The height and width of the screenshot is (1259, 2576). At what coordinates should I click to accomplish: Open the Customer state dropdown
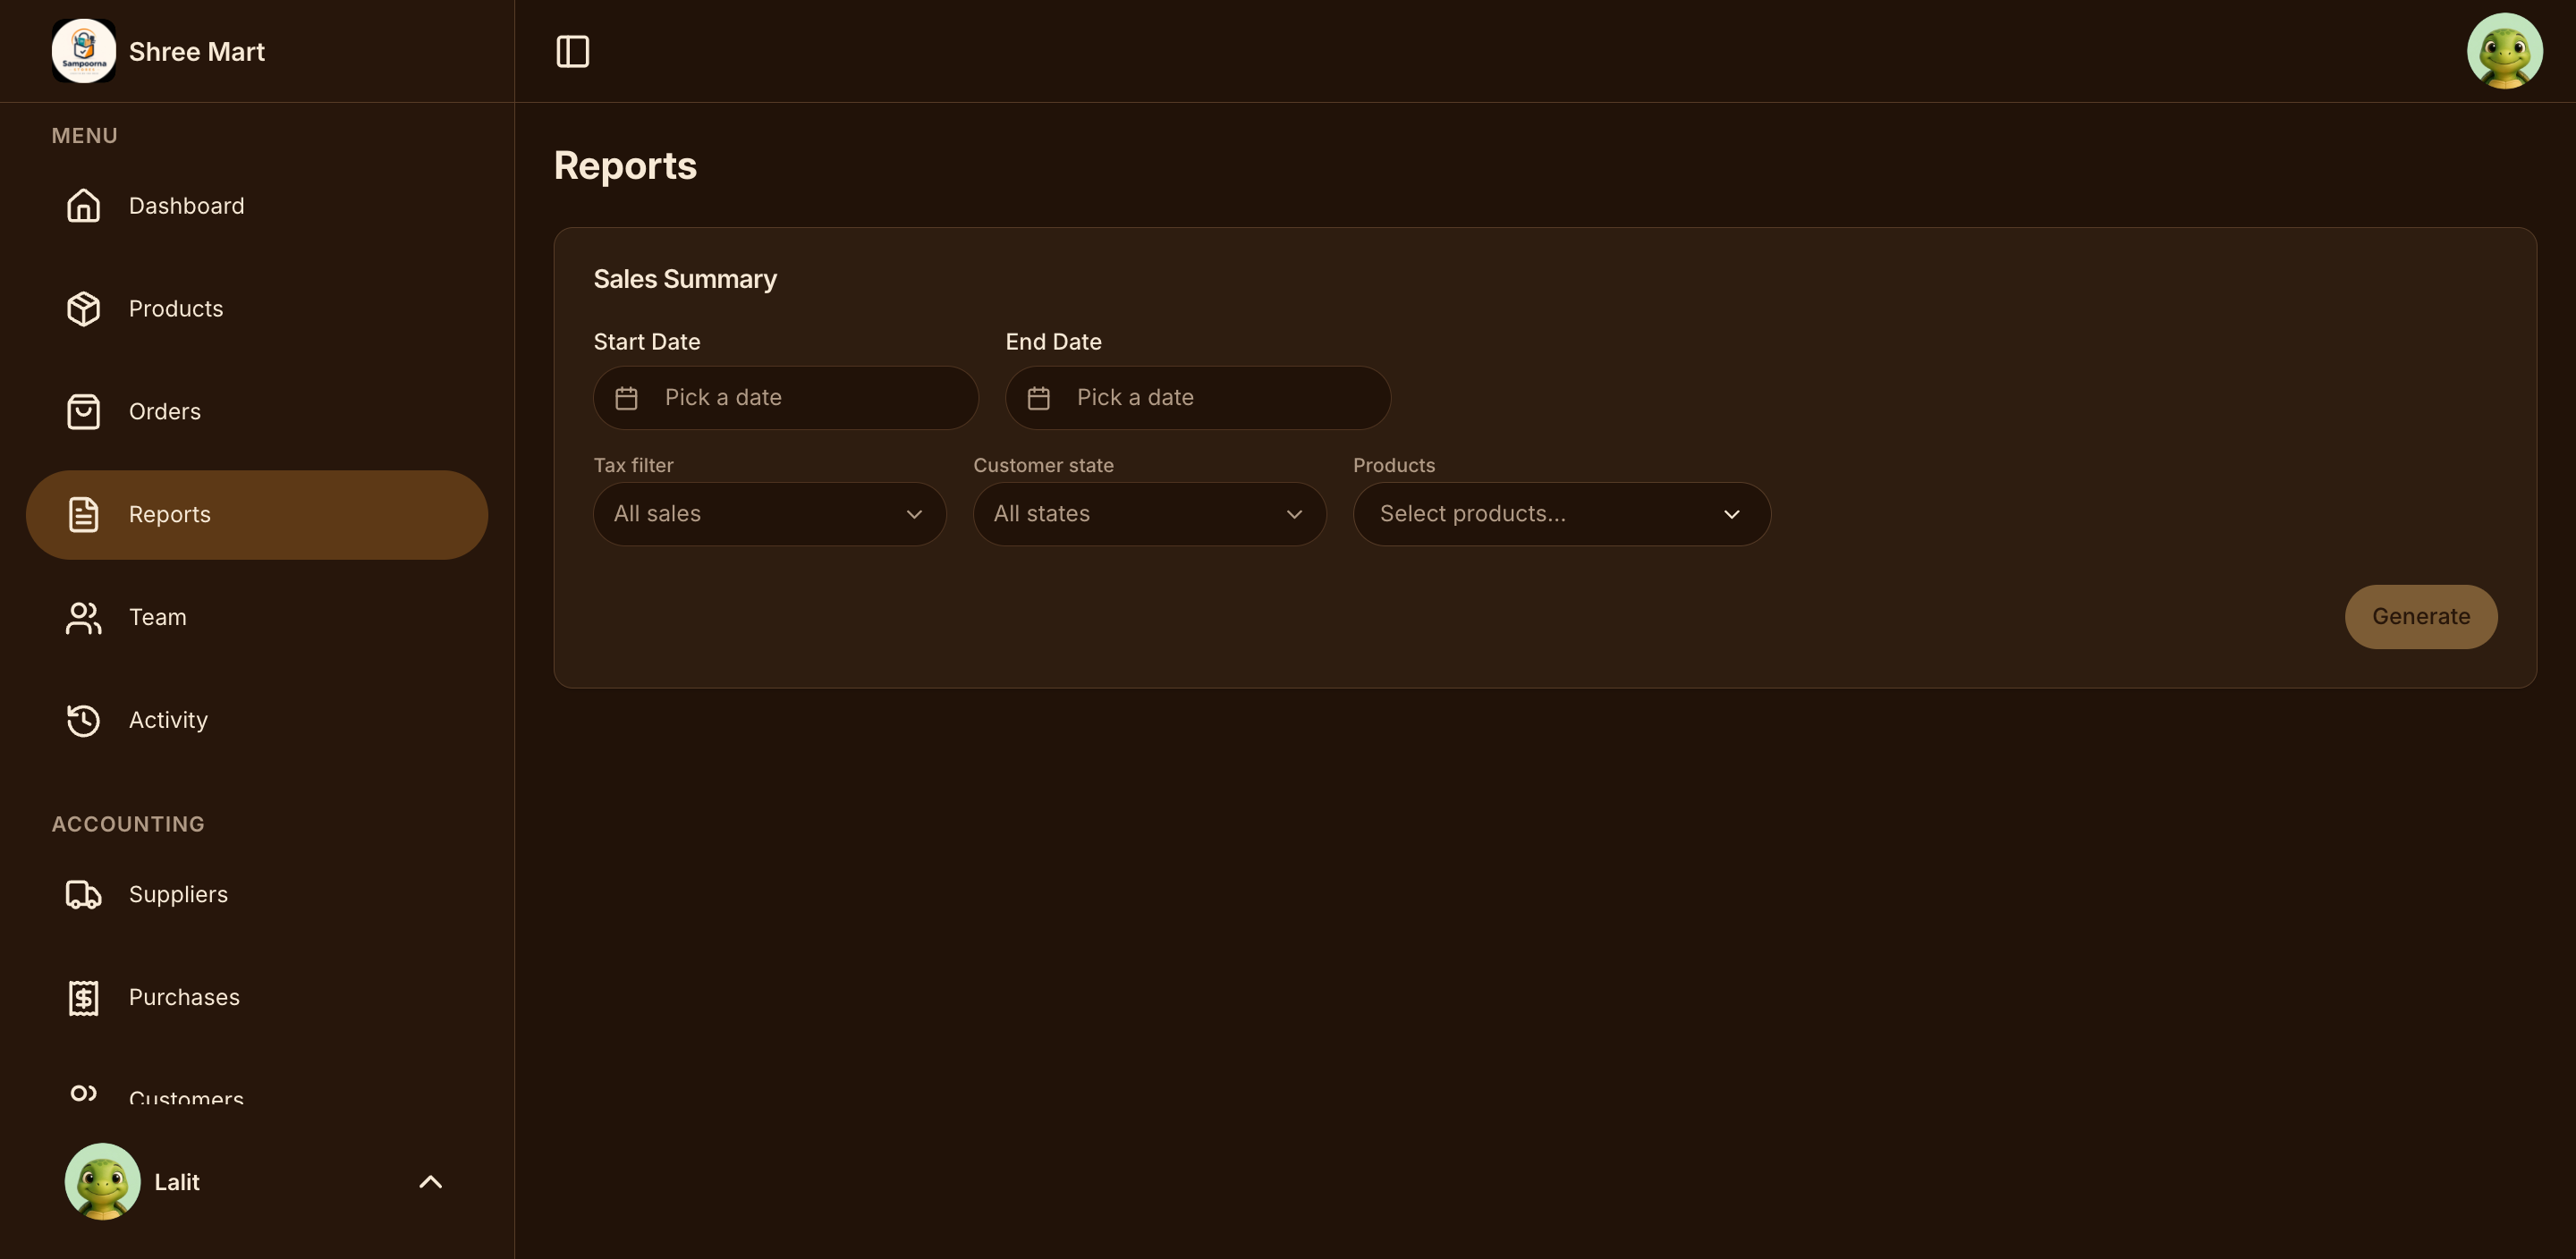pyautogui.click(x=1149, y=514)
